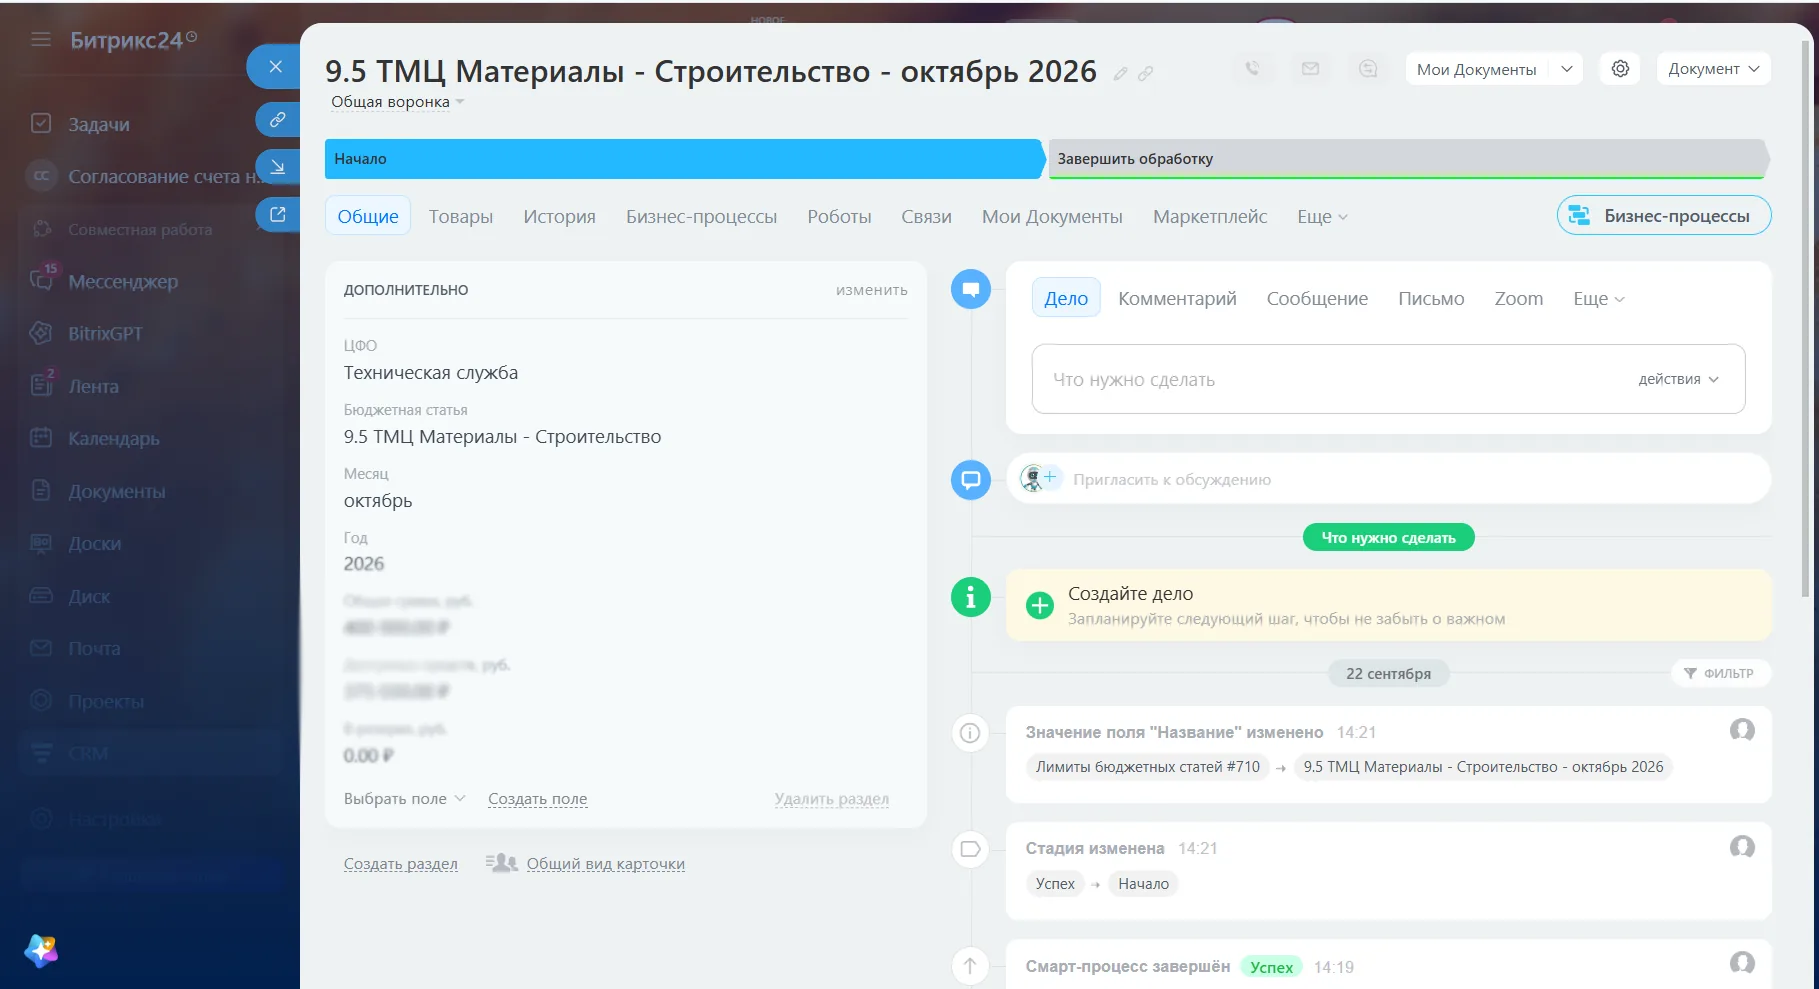Image resolution: width=1819 pixels, height=989 pixels.
Task: Click the green info circle icon
Action: pyautogui.click(x=970, y=597)
